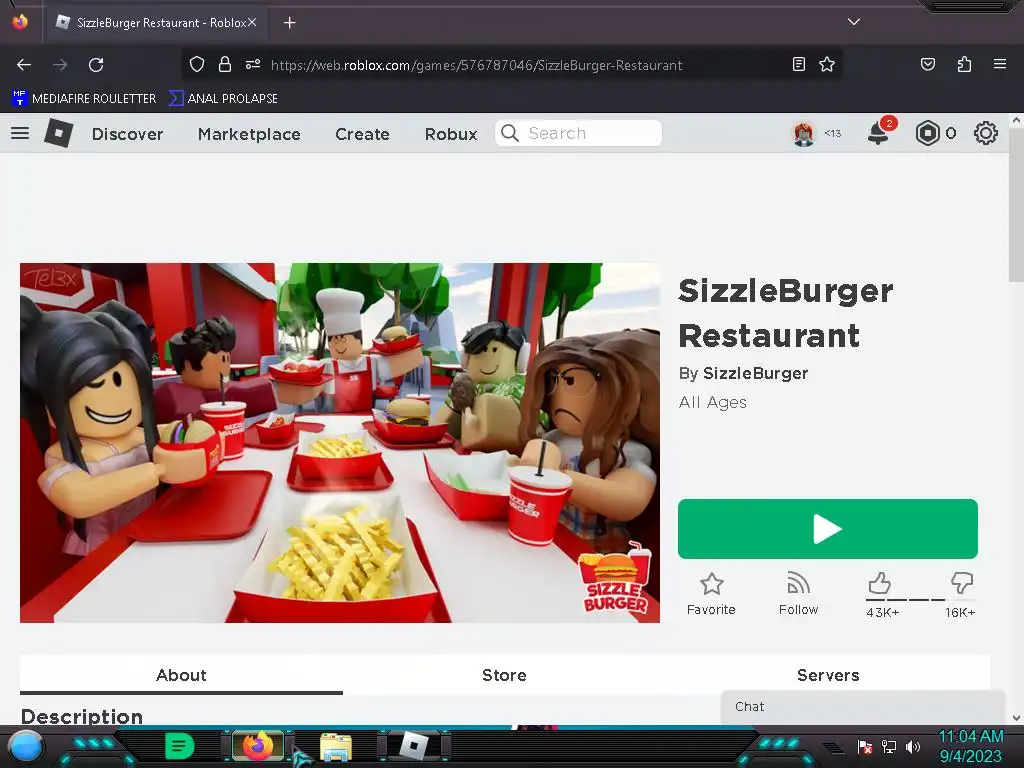Open File Explorer from the taskbar
Image resolution: width=1024 pixels, height=768 pixels.
[336, 747]
